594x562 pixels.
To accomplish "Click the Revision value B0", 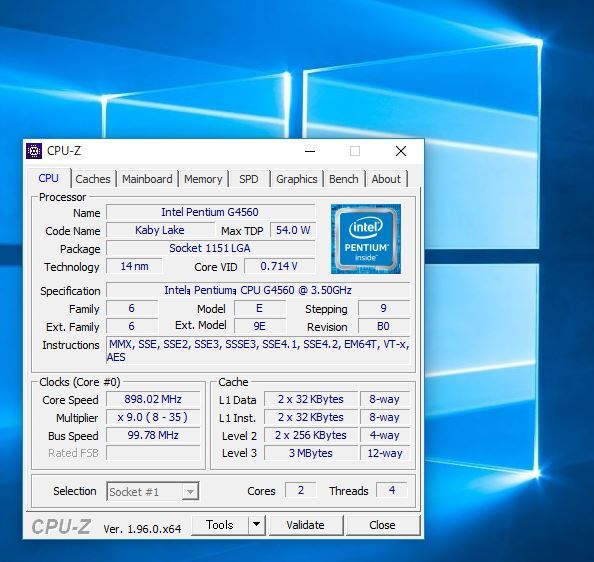I will [x=384, y=326].
